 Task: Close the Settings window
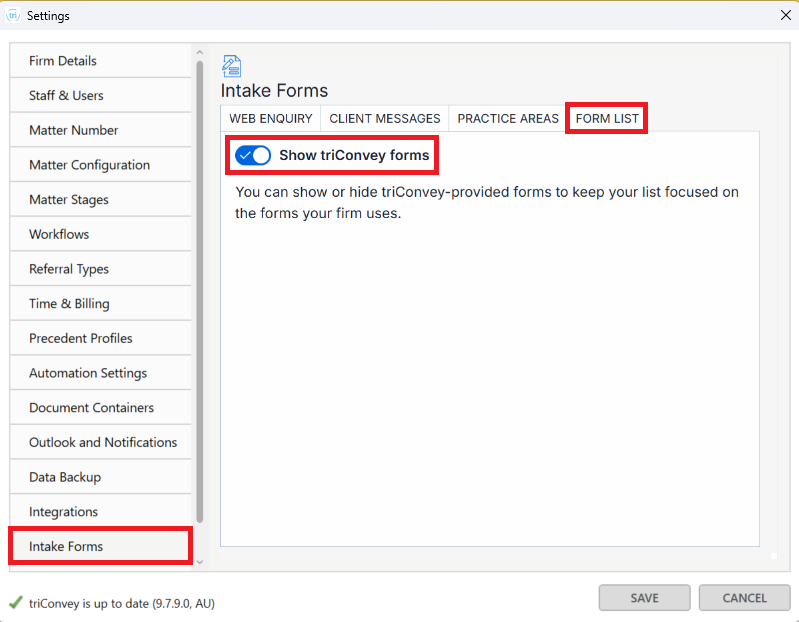click(785, 15)
